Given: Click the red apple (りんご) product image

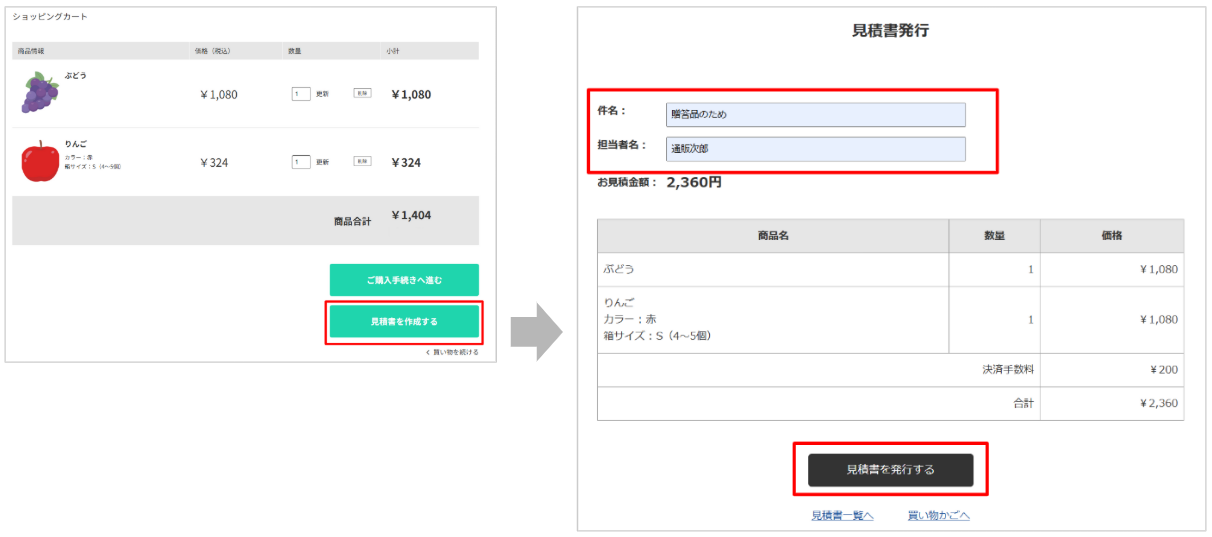Looking at the screenshot, I should point(40,161).
